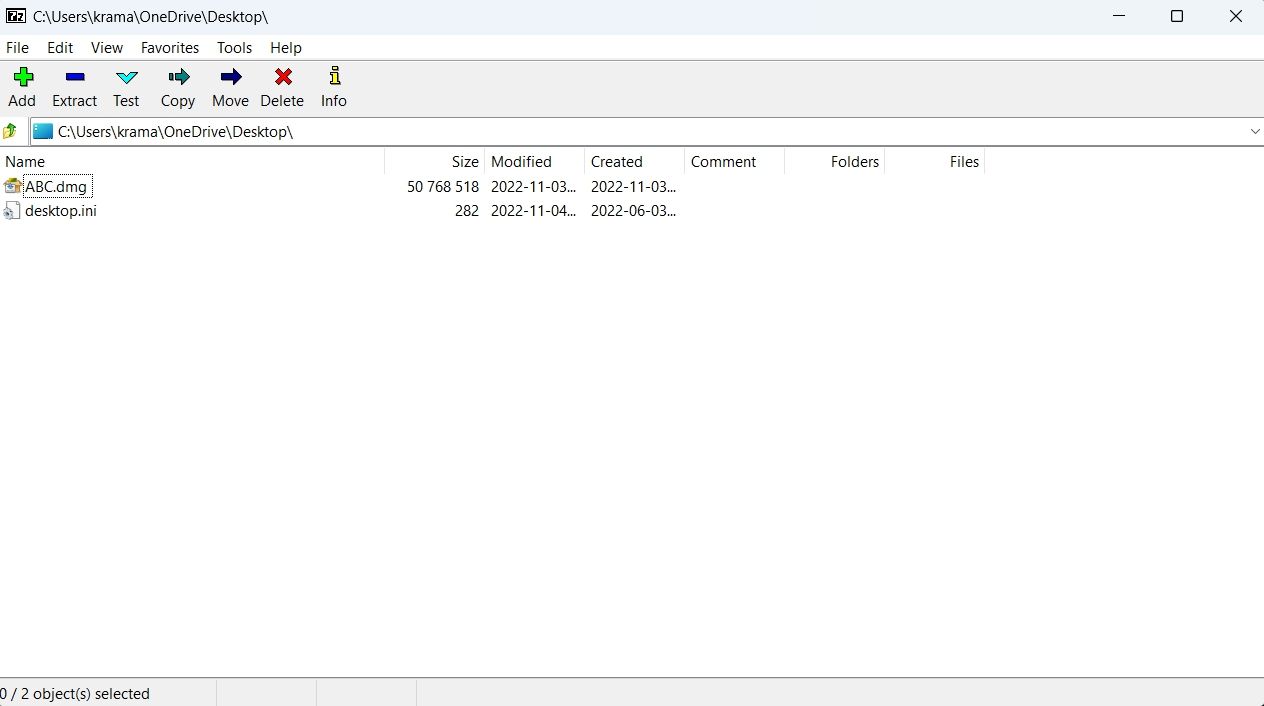Open the Info toolbar icon
Image resolution: width=1264 pixels, height=706 pixels.
pyautogui.click(x=333, y=87)
